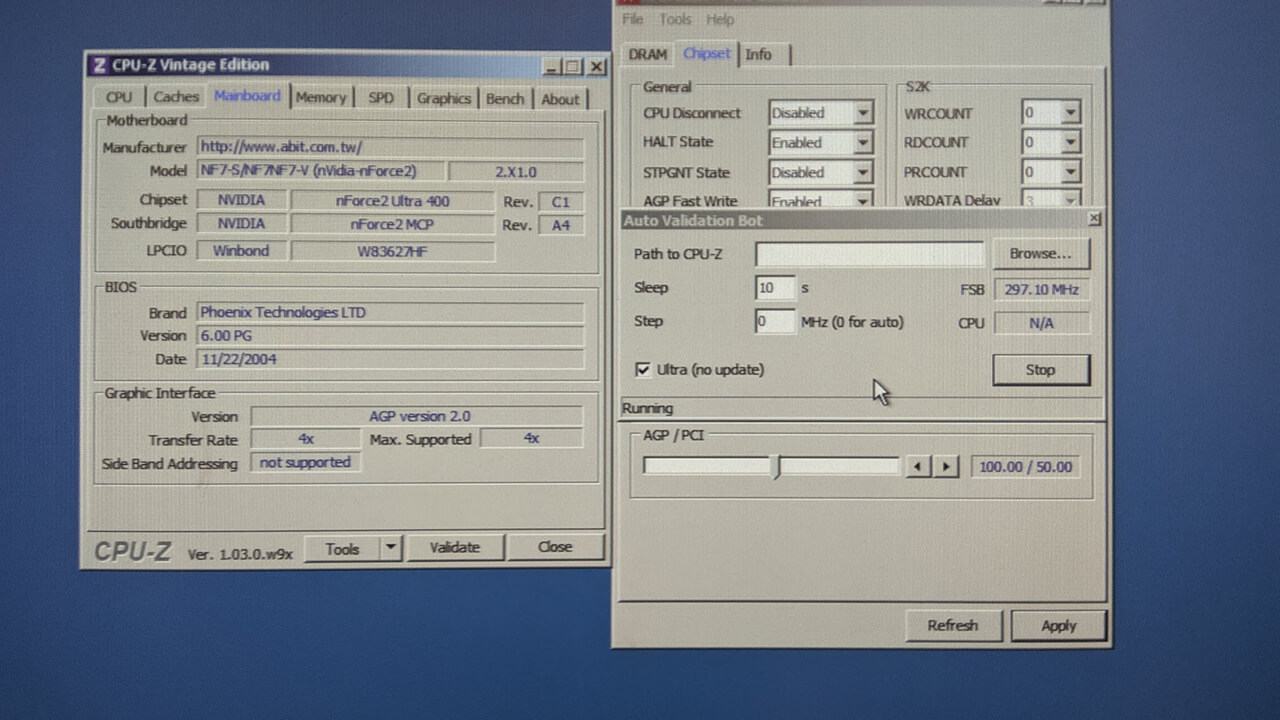Open the Info tab
The height and width of the screenshot is (720, 1280).
pos(759,55)
